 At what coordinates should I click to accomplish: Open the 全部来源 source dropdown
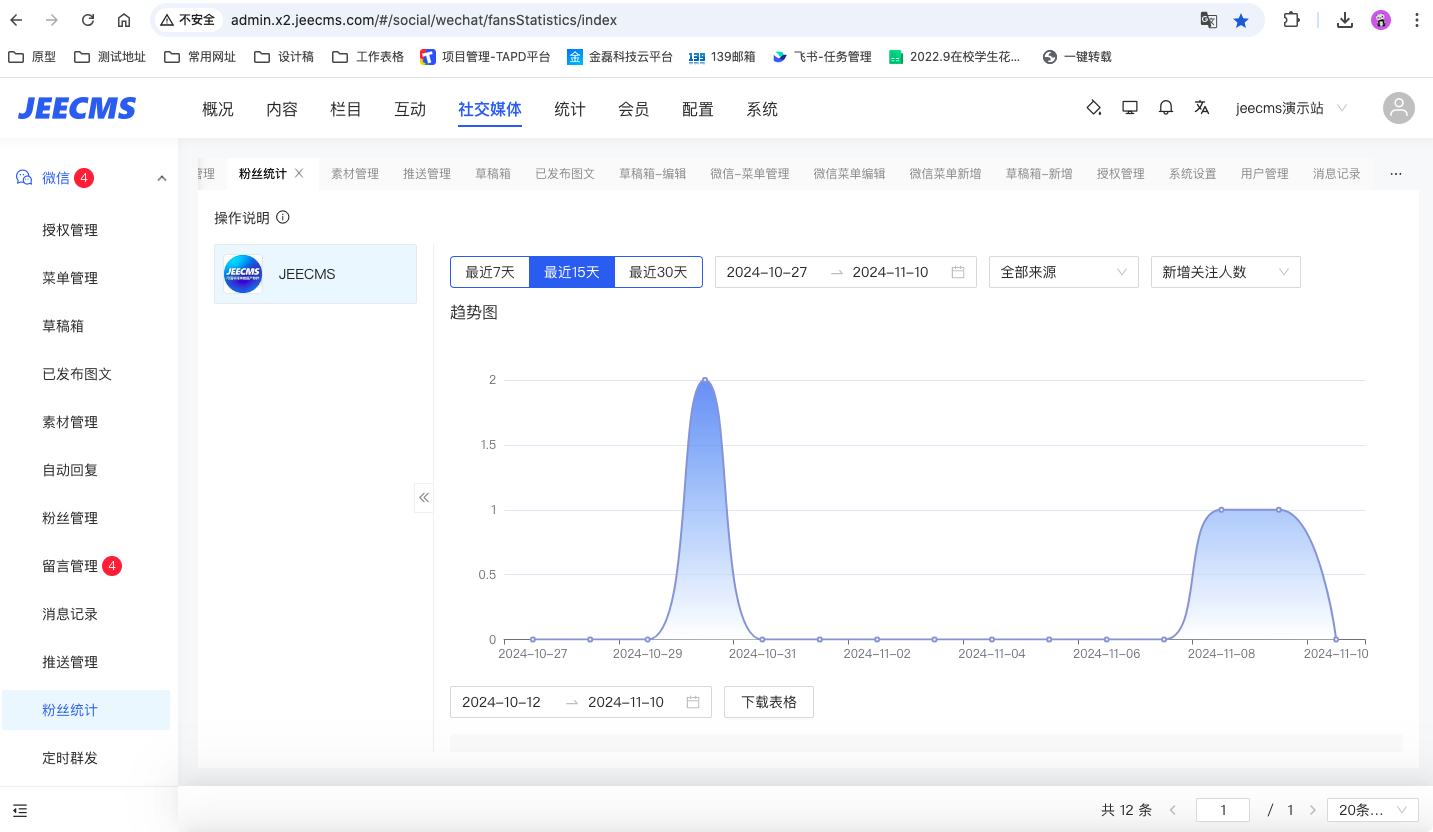point(1063,272)
